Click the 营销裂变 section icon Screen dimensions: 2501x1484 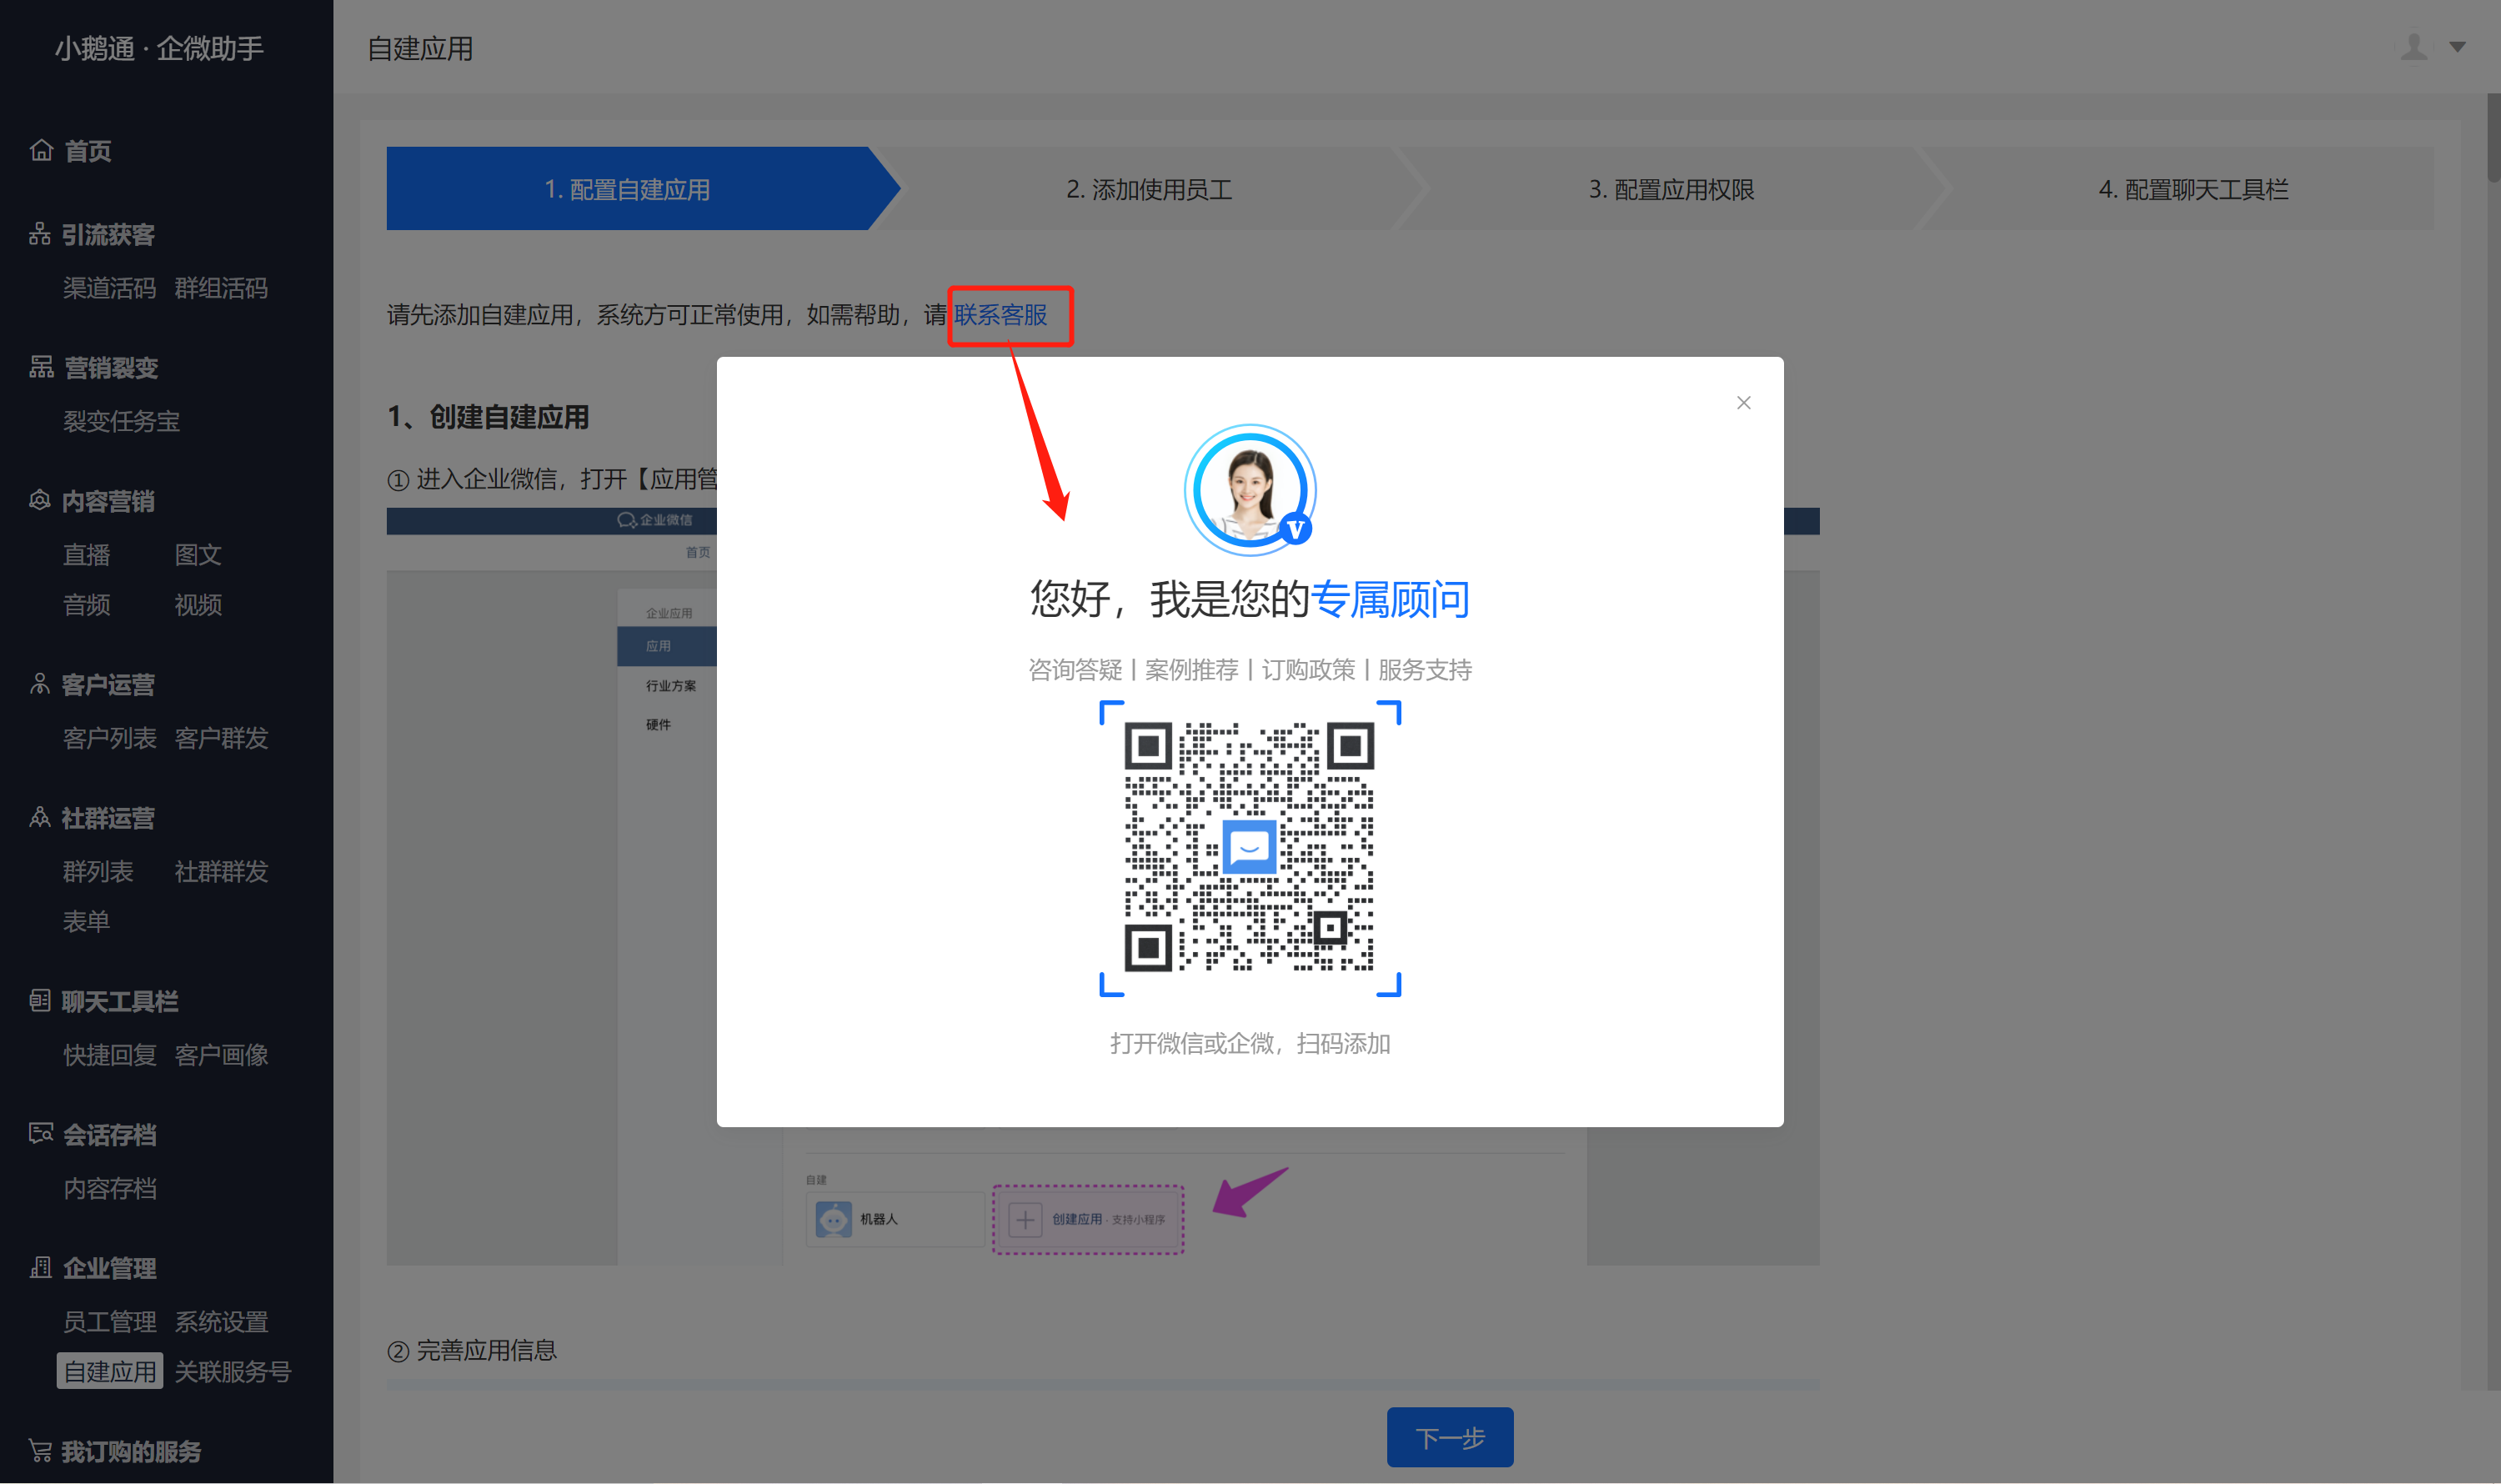[x=41, y=367]
